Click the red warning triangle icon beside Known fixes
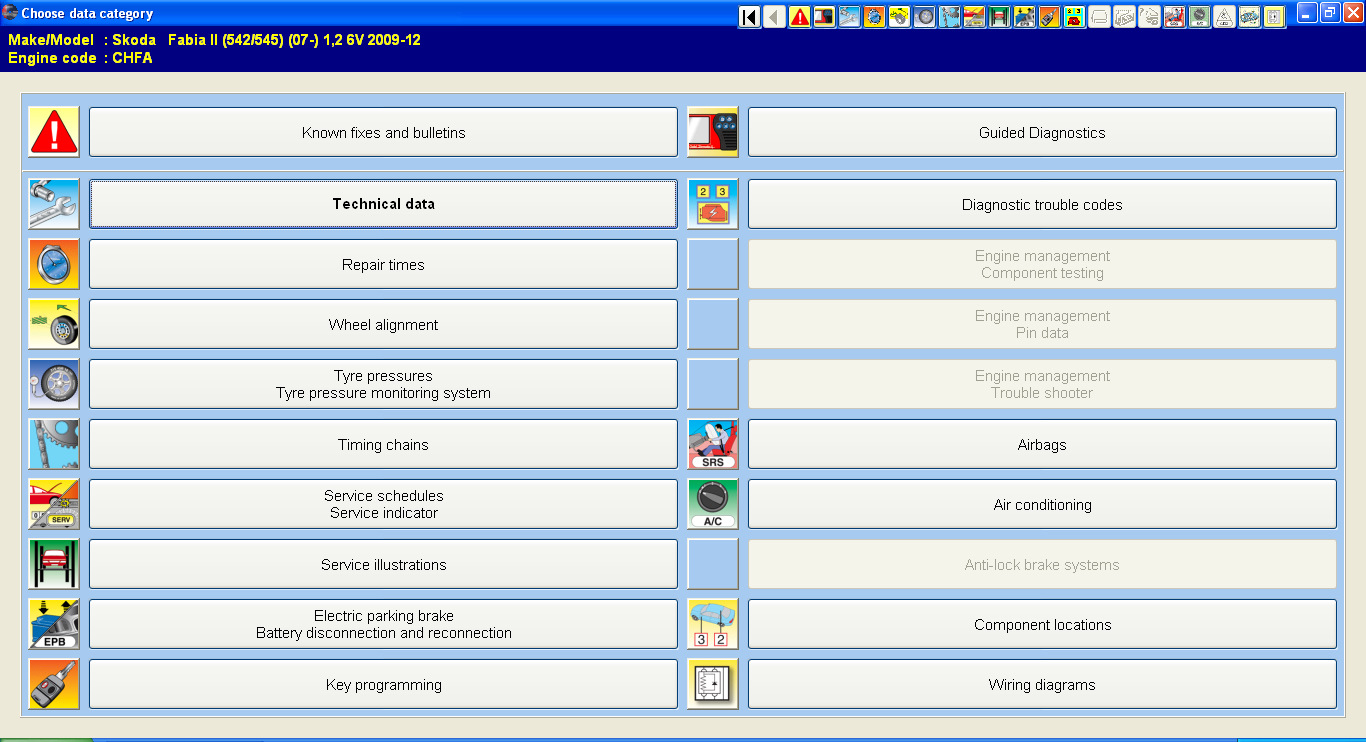The width and height of the screenshot is (1366, 742). 54,132
